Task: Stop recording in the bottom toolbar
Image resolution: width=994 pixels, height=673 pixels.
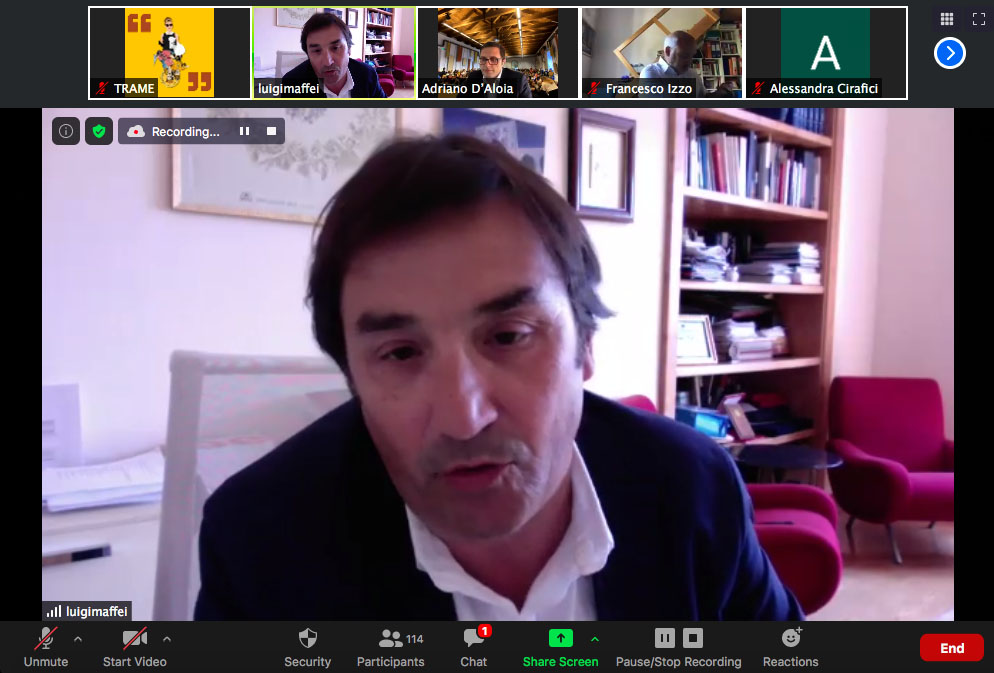Action: tap(693, 638)
